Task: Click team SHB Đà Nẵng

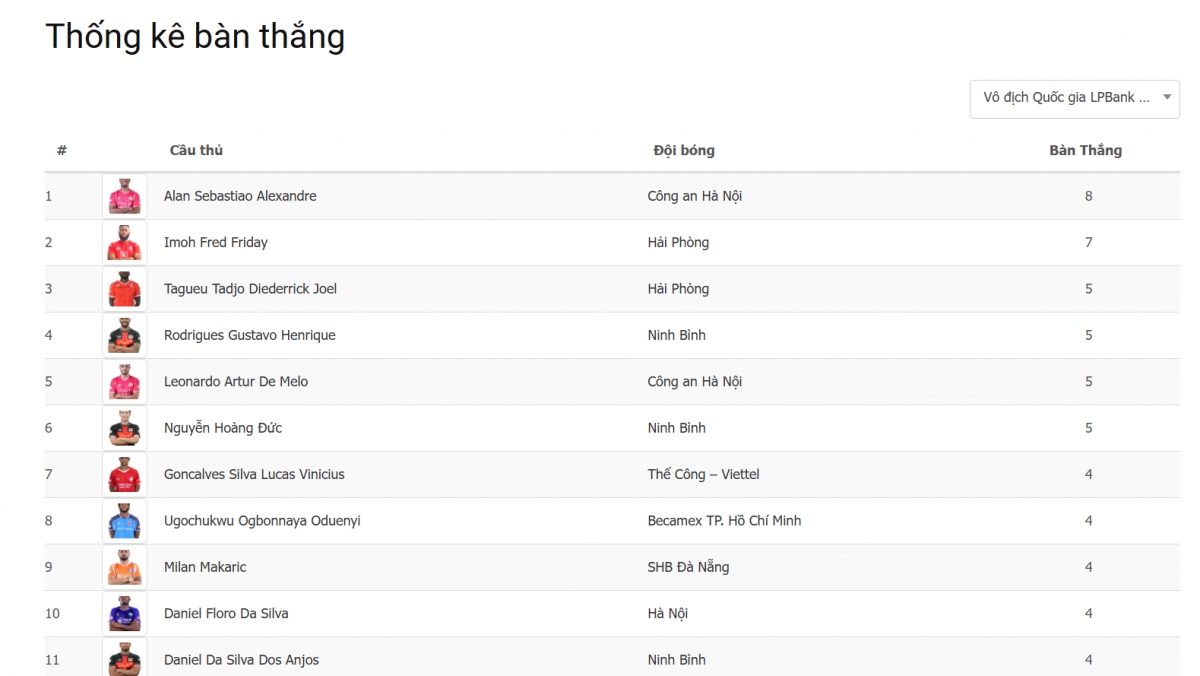Action: point(688,567)
